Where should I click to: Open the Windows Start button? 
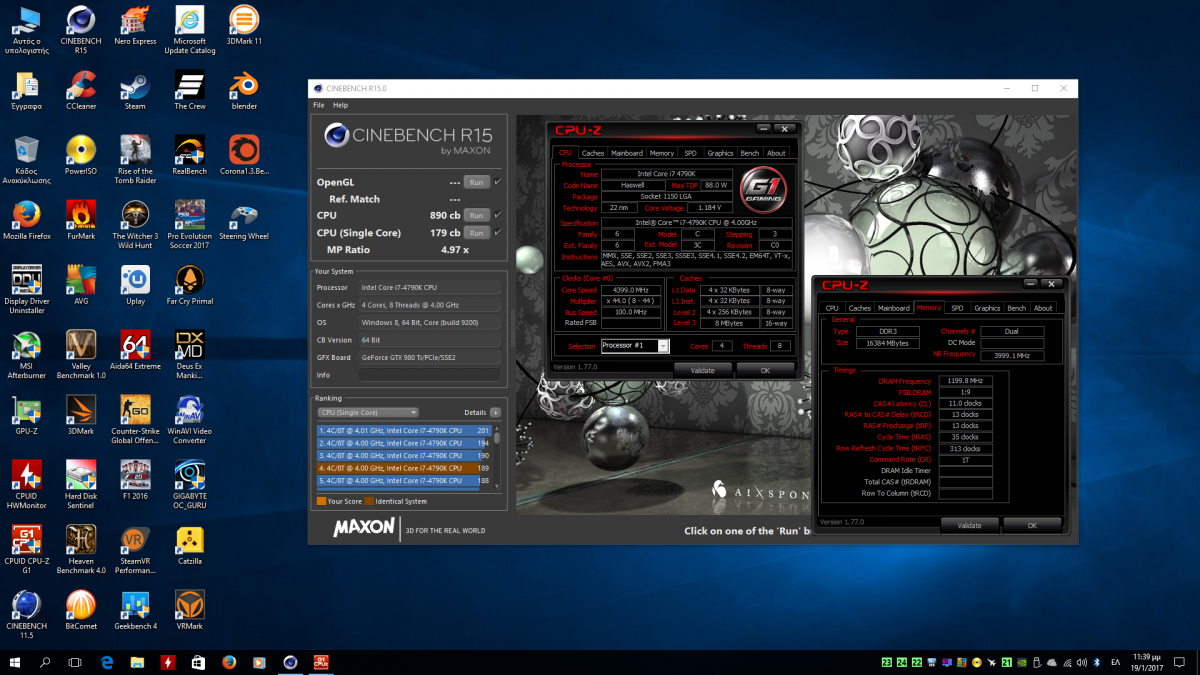pyautogui.click(x=16, y=662)
